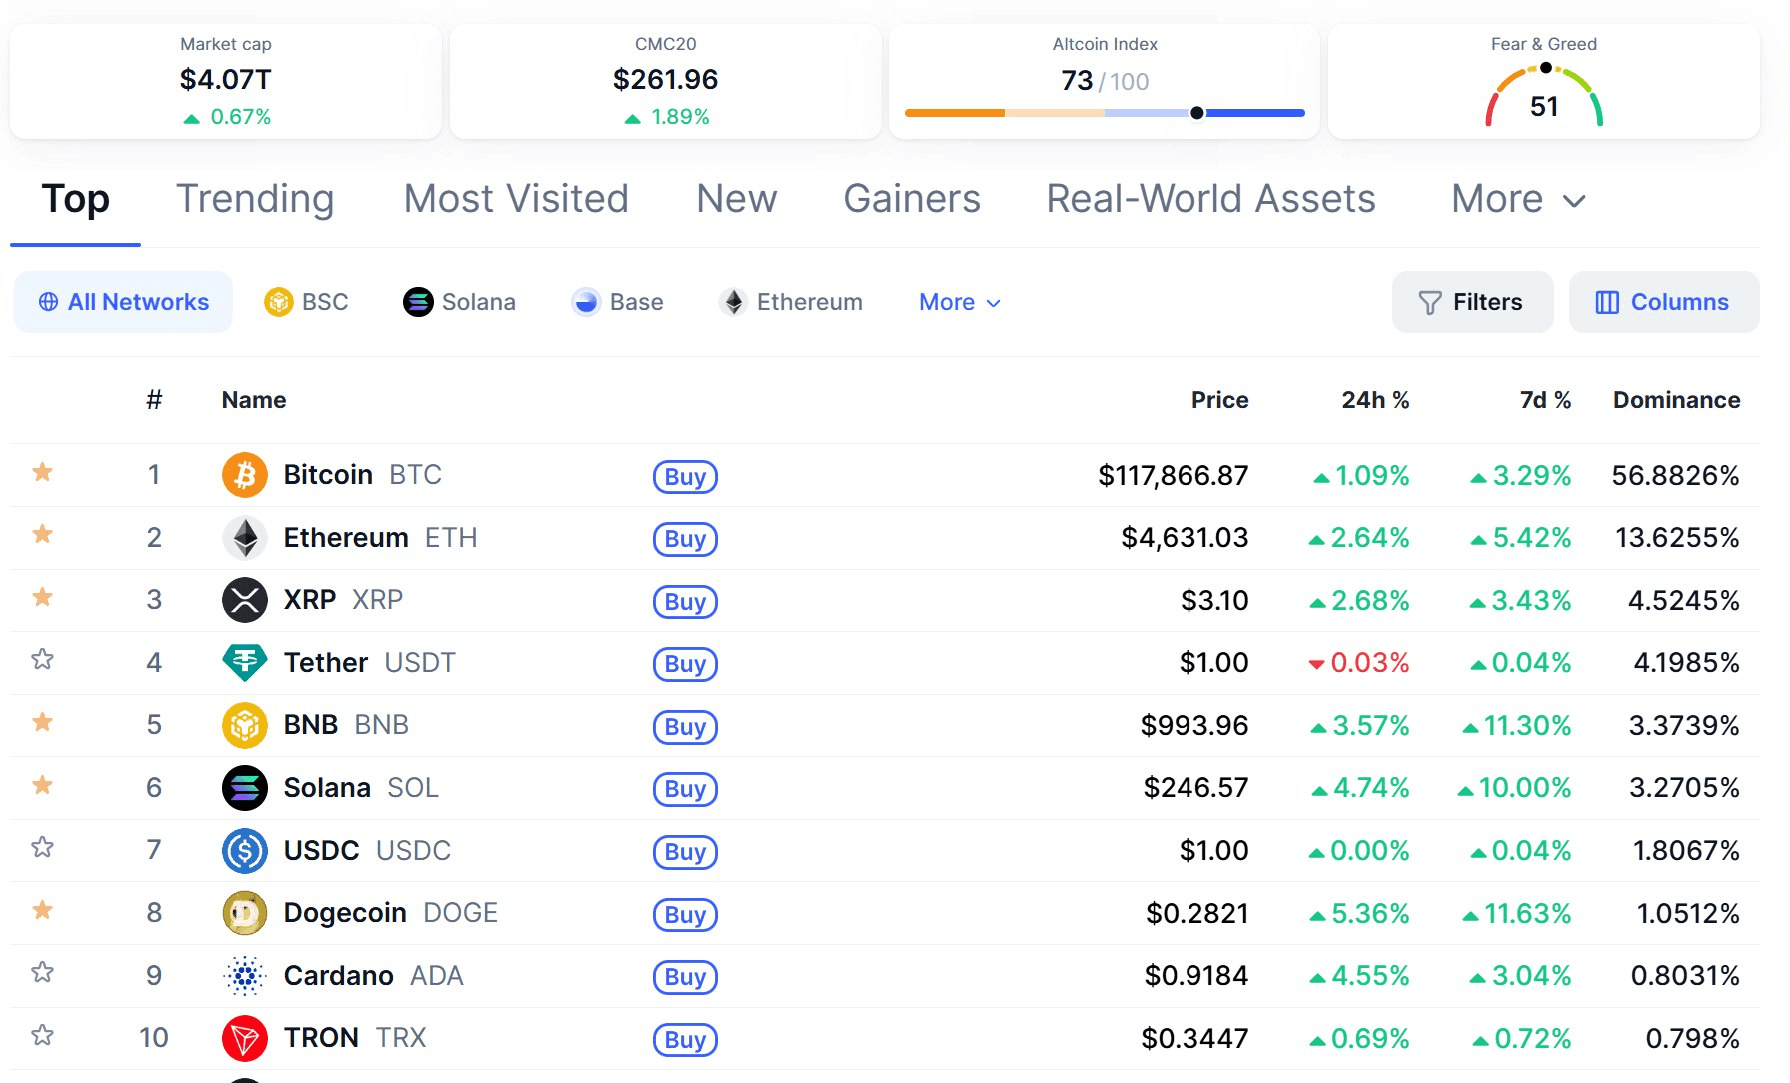Open Dogecoin DOGE name link

pos(390,913)
